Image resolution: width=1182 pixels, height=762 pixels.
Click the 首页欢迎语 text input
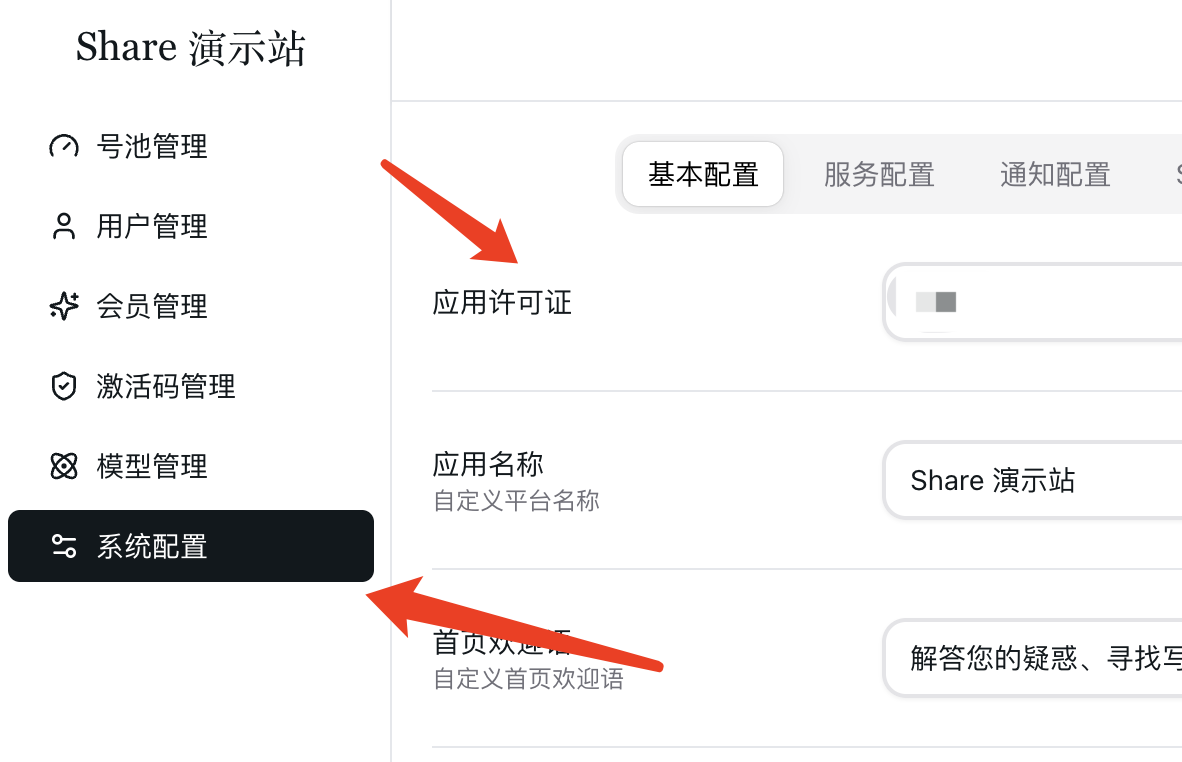tap(1033, 658)
